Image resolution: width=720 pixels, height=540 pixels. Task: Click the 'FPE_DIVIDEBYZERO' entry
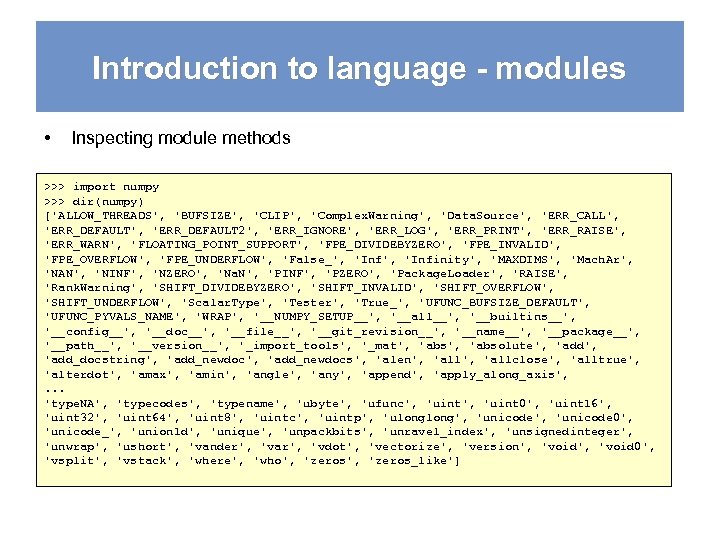pos(382,245)
